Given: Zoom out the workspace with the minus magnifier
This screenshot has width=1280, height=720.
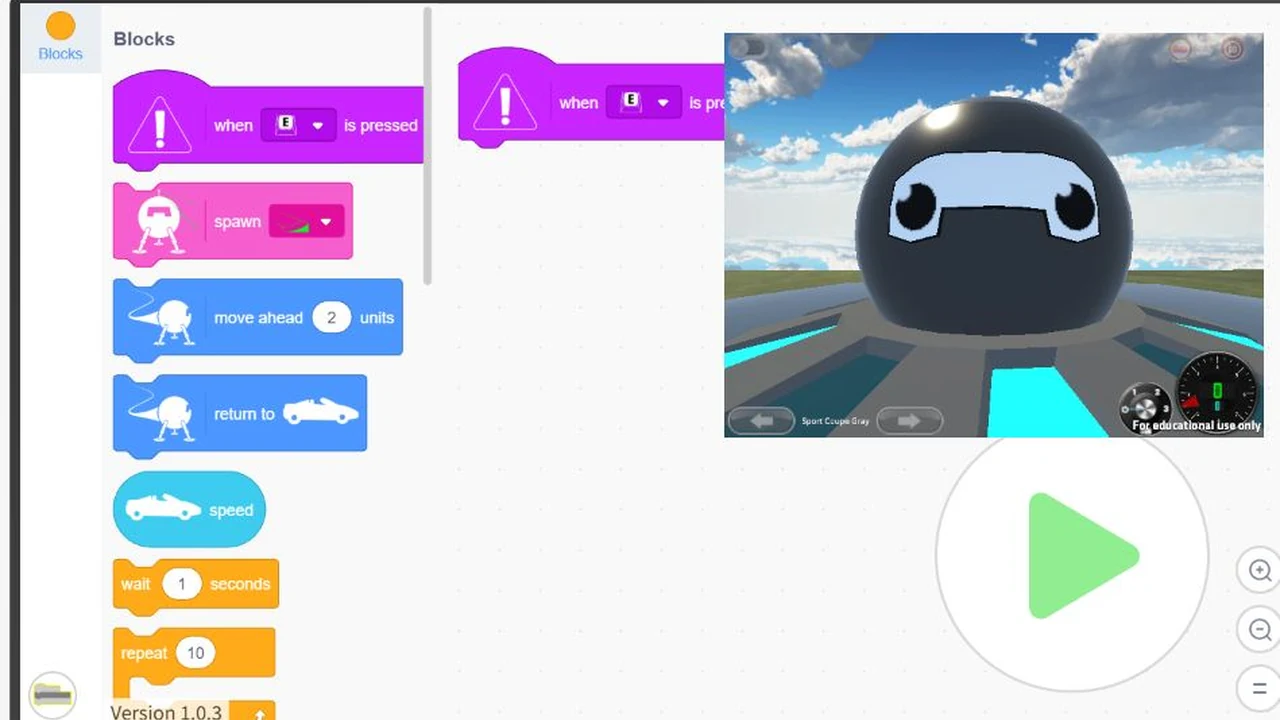Looking at the screenshot, I should point(1259,630).
